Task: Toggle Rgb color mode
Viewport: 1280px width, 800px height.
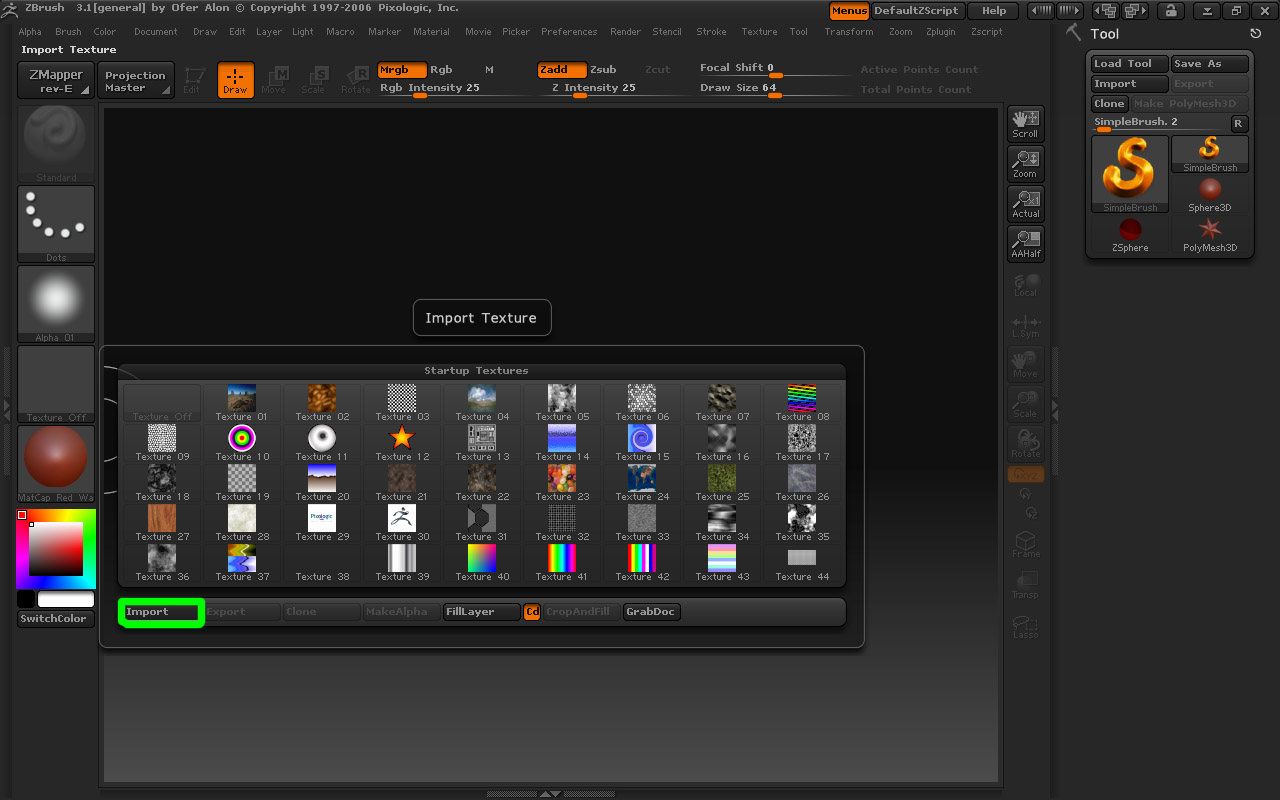Action: 441,70
